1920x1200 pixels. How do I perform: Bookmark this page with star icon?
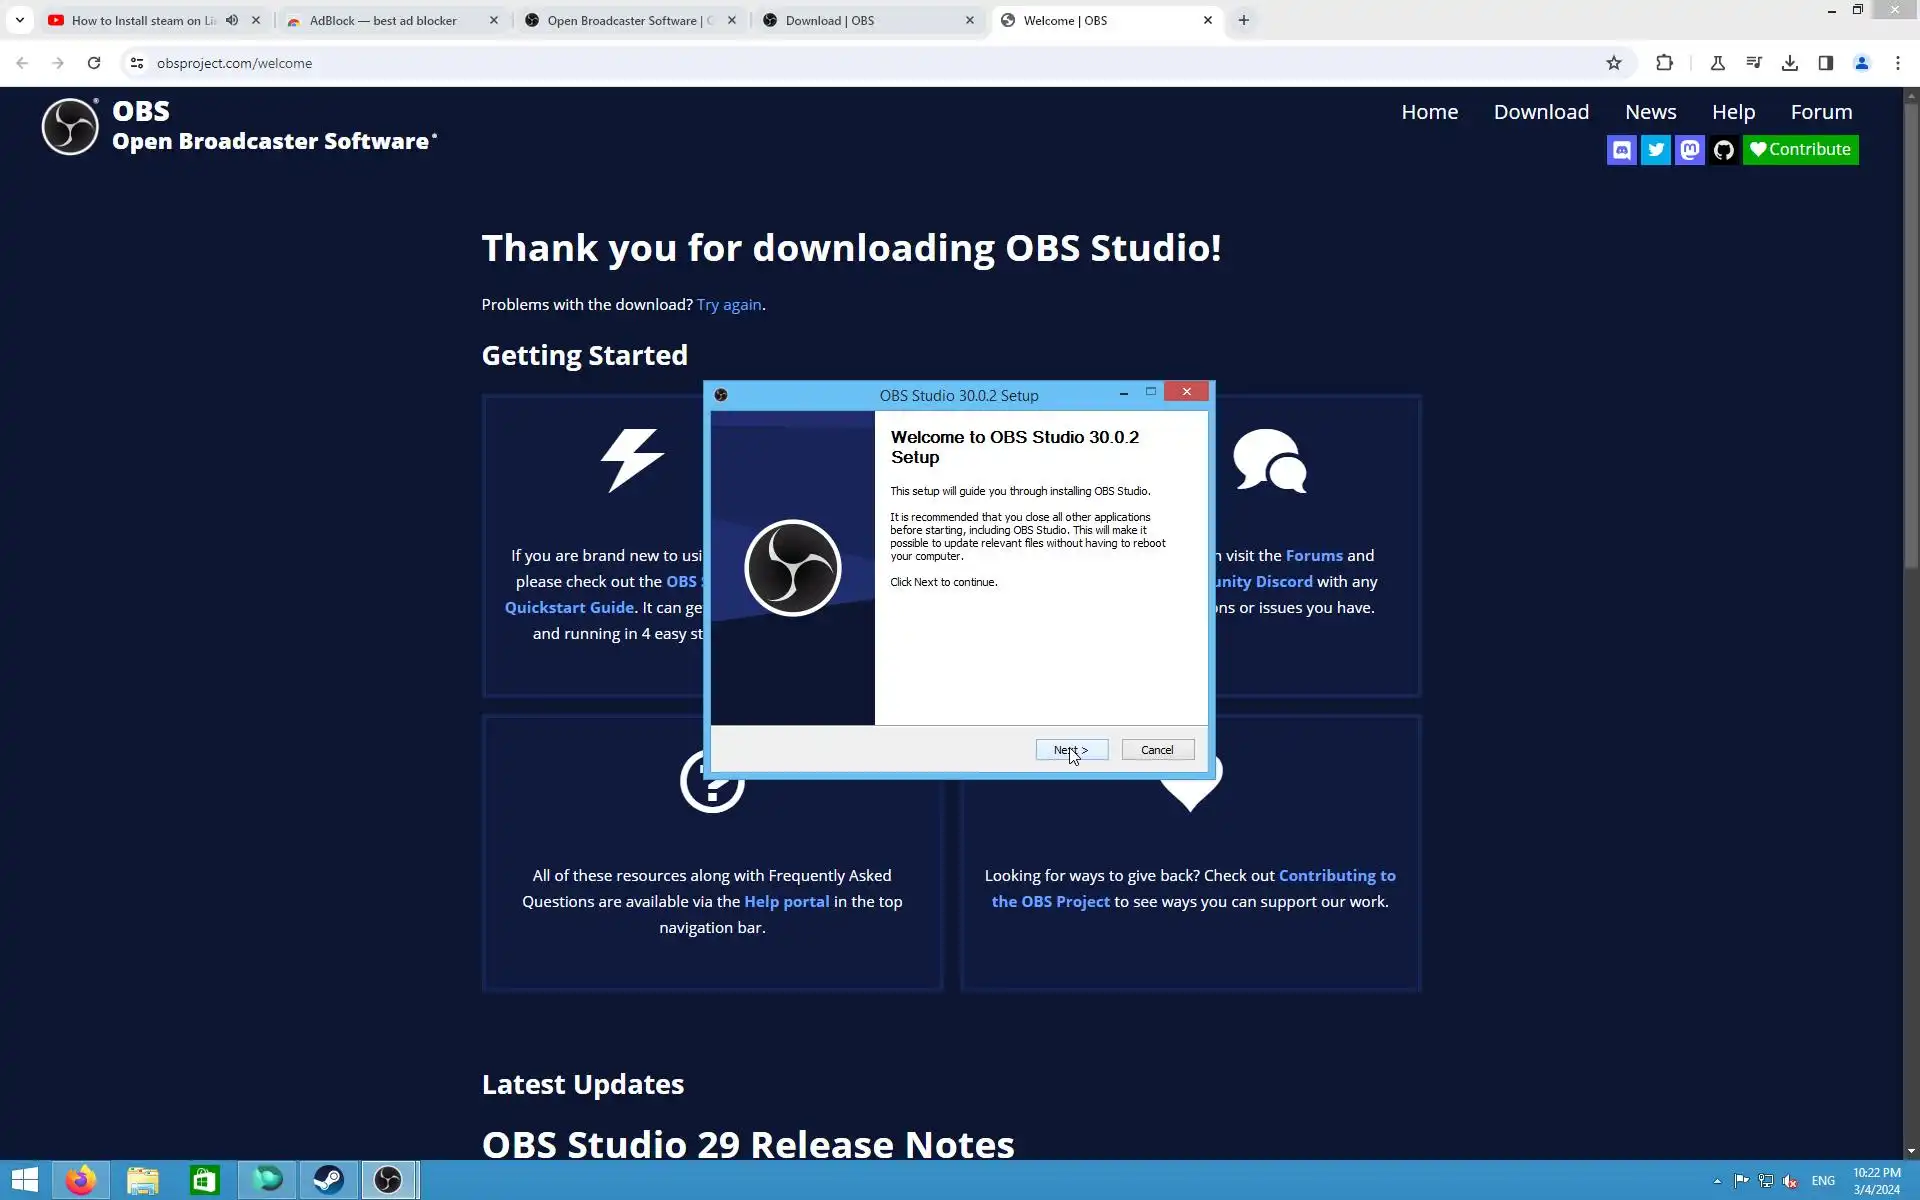coord(1613,63)
